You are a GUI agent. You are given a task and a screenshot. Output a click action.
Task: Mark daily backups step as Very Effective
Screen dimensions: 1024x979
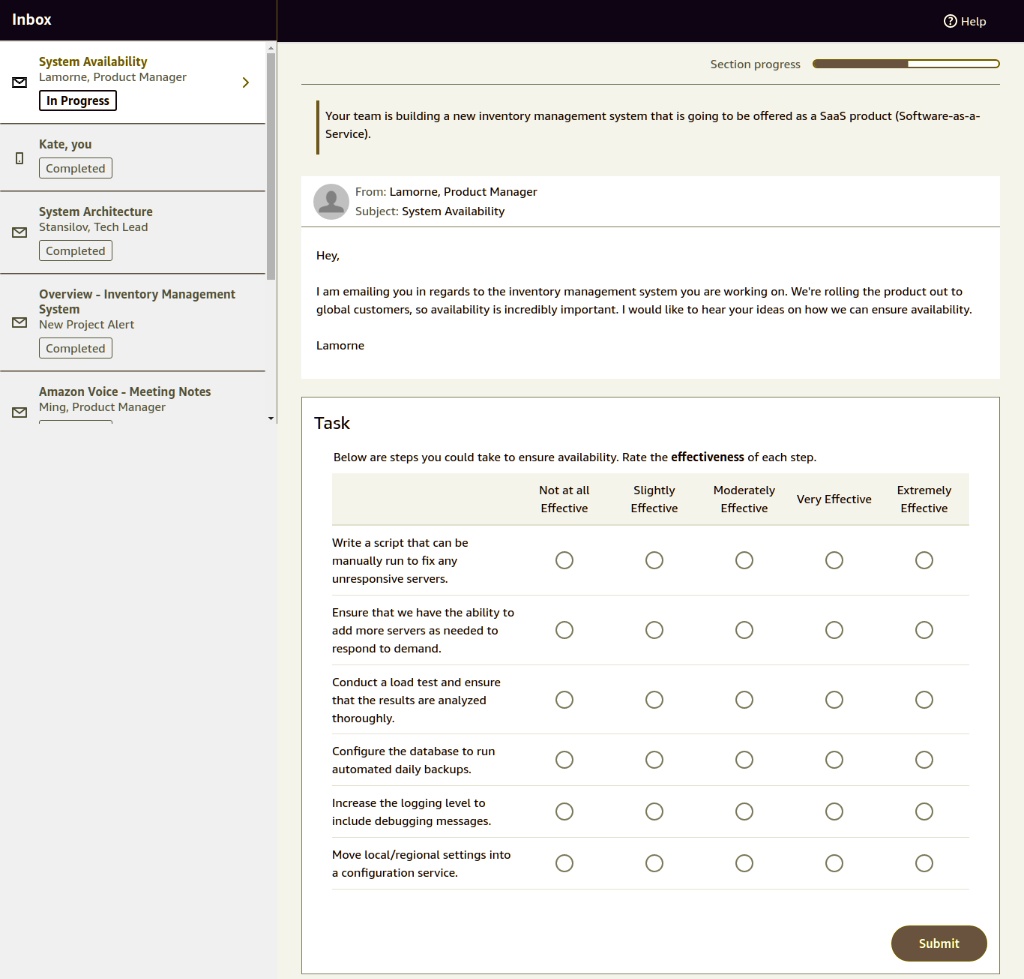834,759
